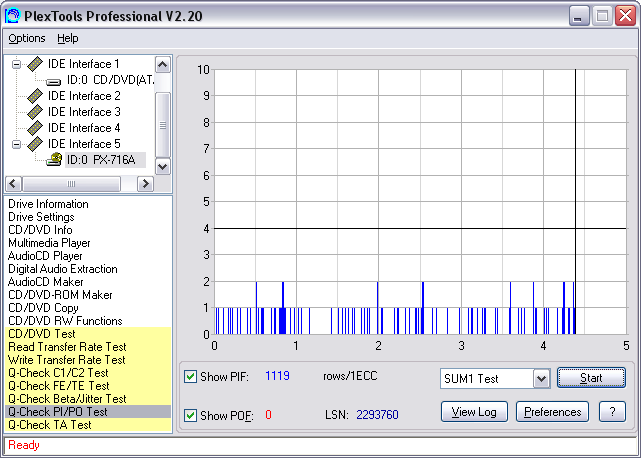Open Preferences
641x458 pixels.
pos(552,412)
